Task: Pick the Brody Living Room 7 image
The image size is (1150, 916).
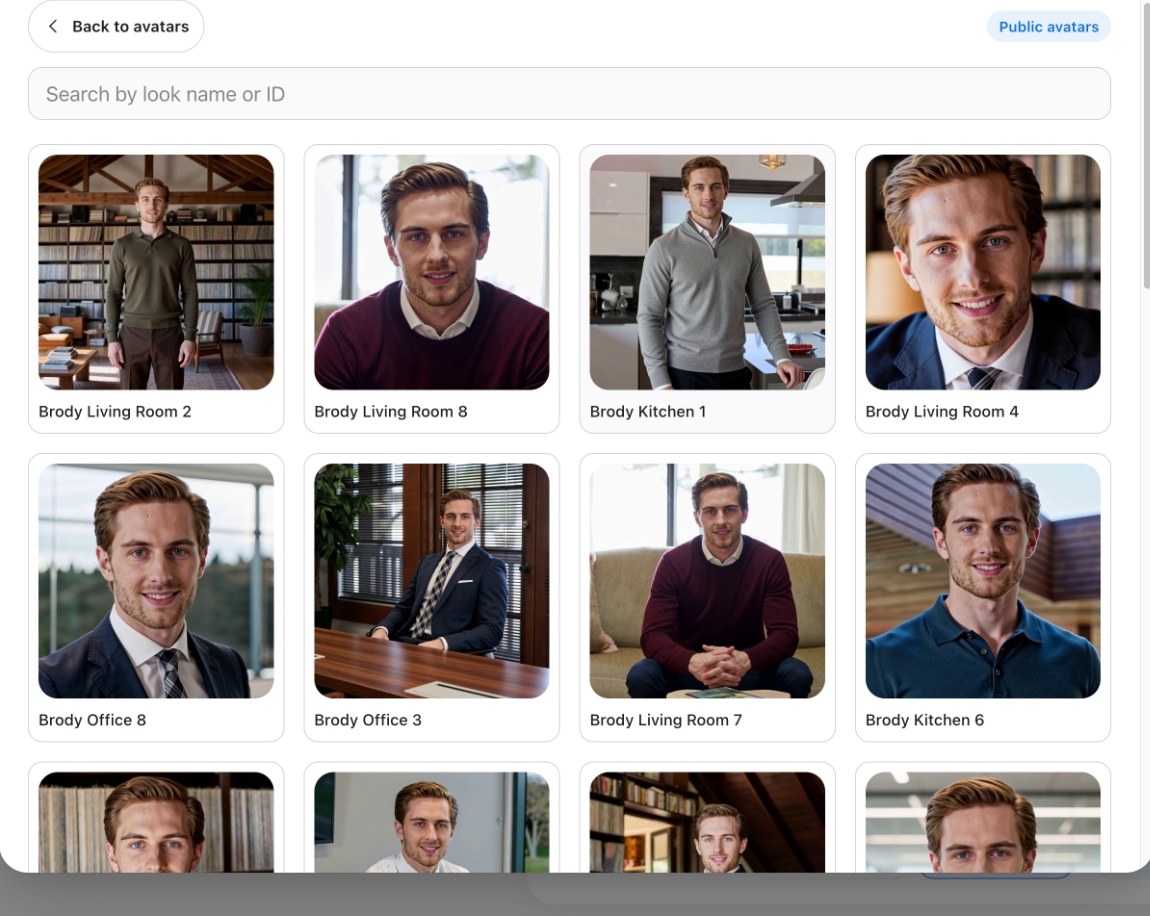Action: coord(707,581)
